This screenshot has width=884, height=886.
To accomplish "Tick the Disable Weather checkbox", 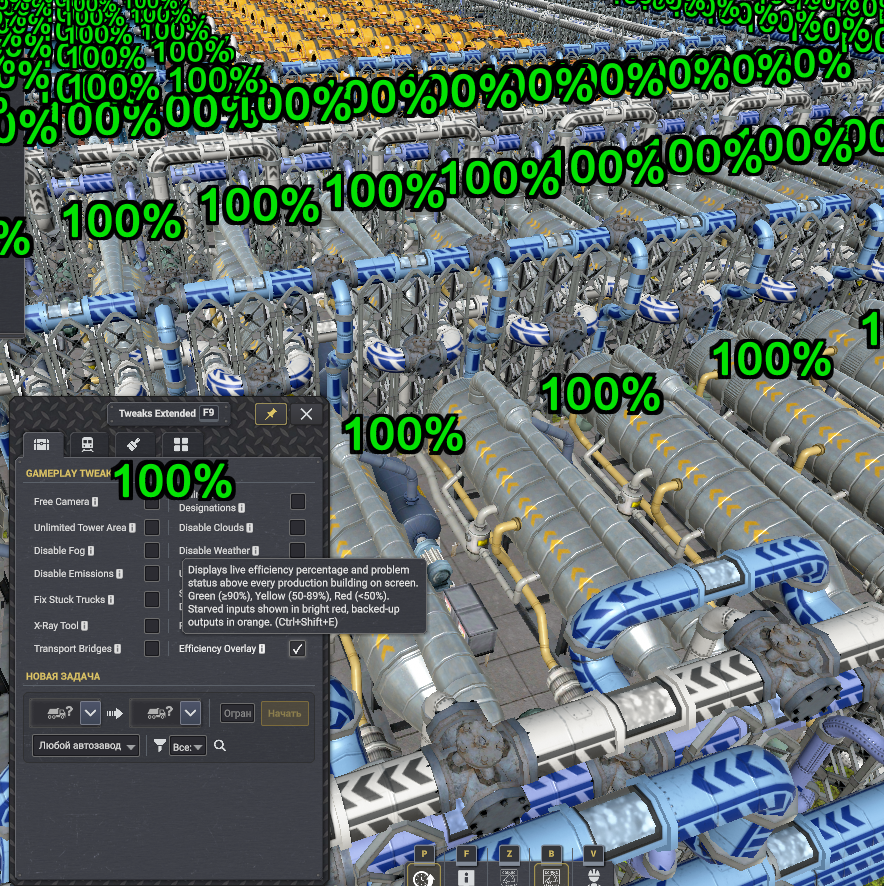I will click(298, 550).
